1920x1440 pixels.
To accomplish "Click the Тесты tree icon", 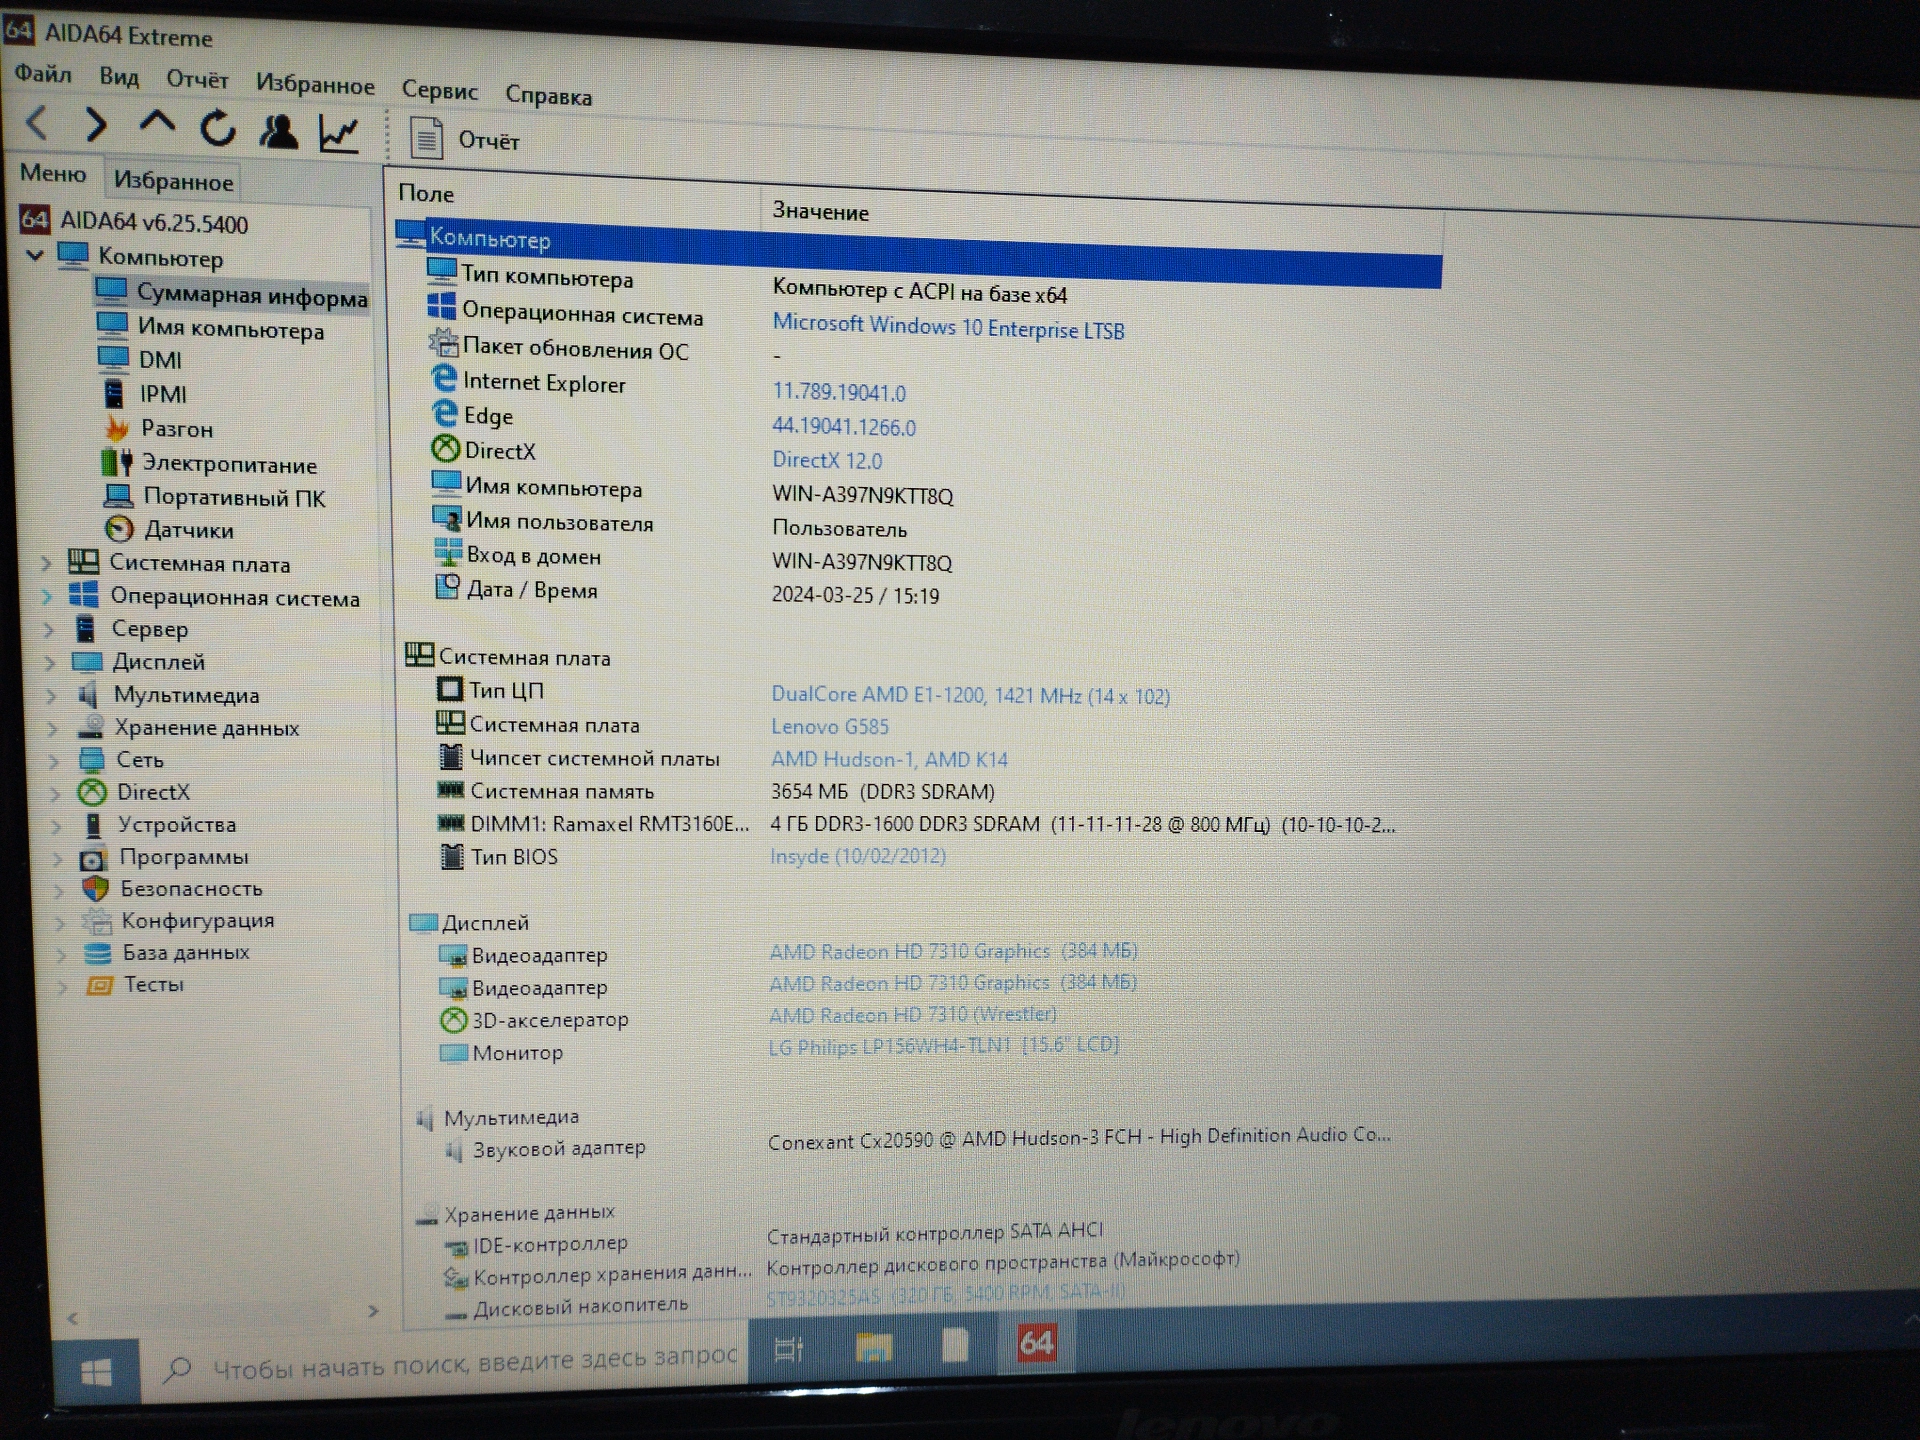I will pos(100,985).
